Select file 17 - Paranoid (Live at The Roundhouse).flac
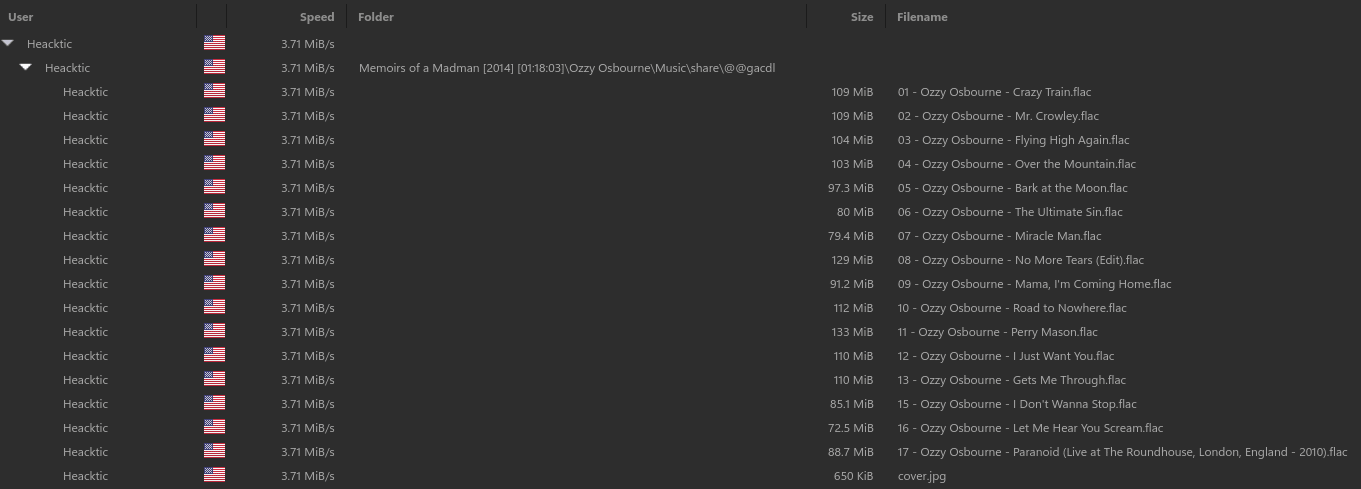This screenshot has width=1361, height=489. coord(1122,452)
